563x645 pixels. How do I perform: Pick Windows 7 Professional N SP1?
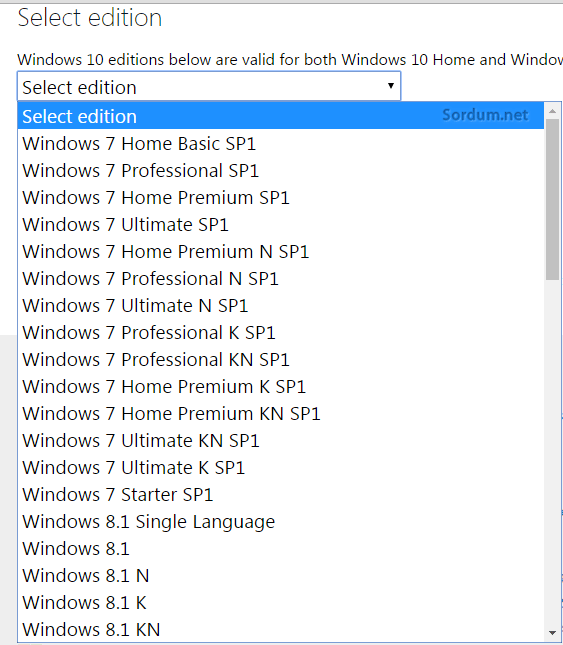click(281, 278)
